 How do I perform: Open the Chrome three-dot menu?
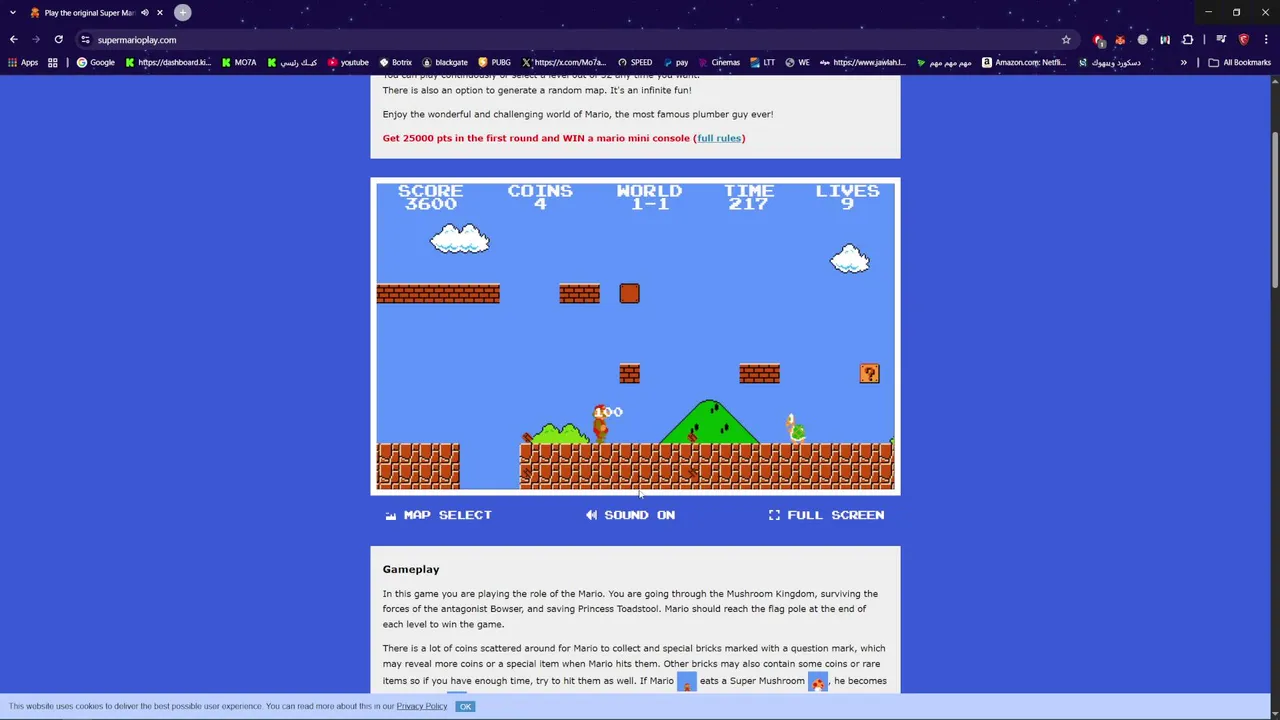click(1266, 40)
